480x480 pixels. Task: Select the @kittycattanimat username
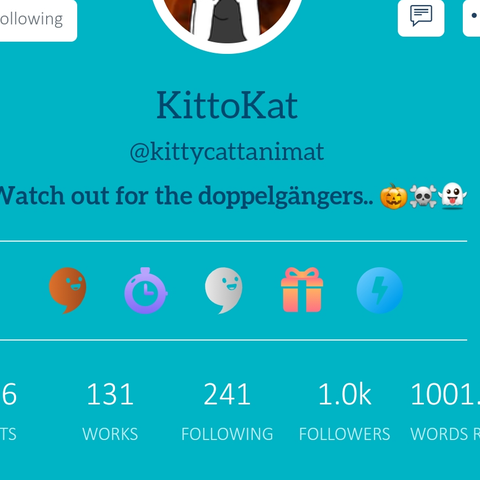[227, 152]
